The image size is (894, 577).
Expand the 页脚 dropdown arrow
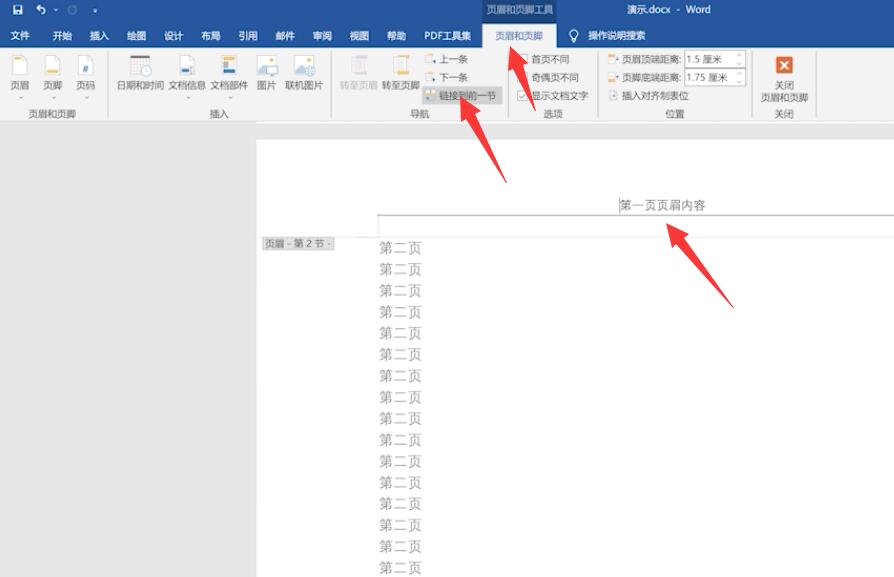click(x=53, y=98)
